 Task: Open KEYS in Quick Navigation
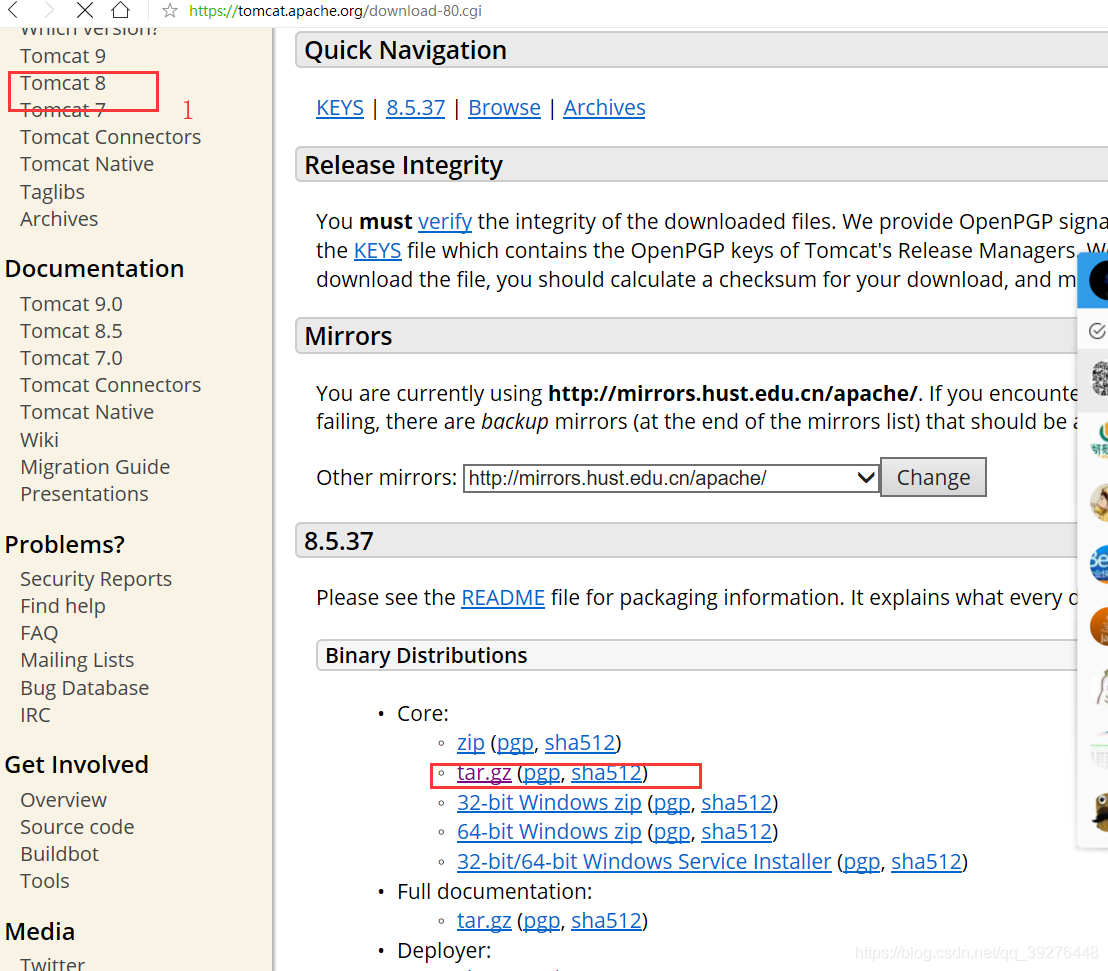[340, 107]
